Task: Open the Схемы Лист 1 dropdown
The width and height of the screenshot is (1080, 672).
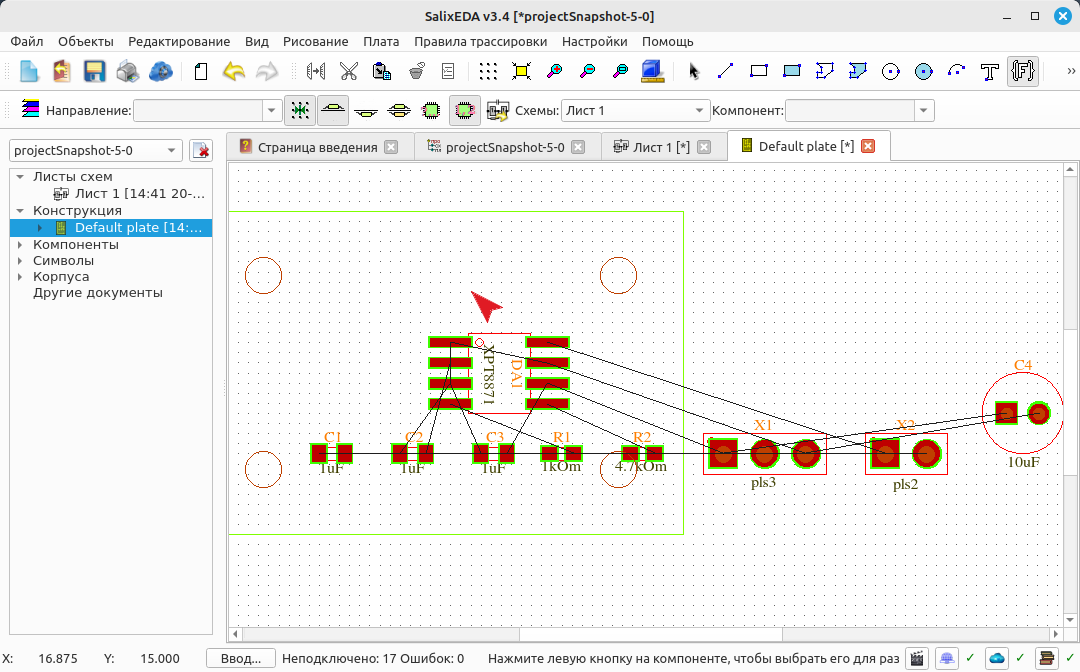Action: pos(635,110)
